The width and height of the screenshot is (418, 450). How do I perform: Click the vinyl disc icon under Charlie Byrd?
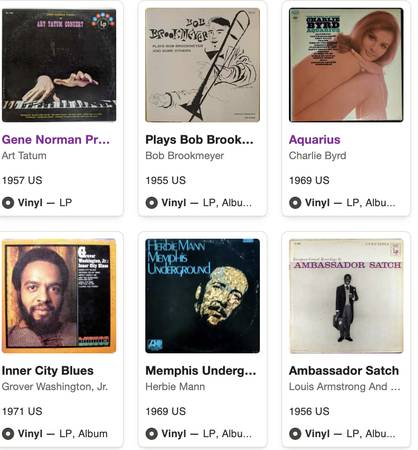(295, 203)
